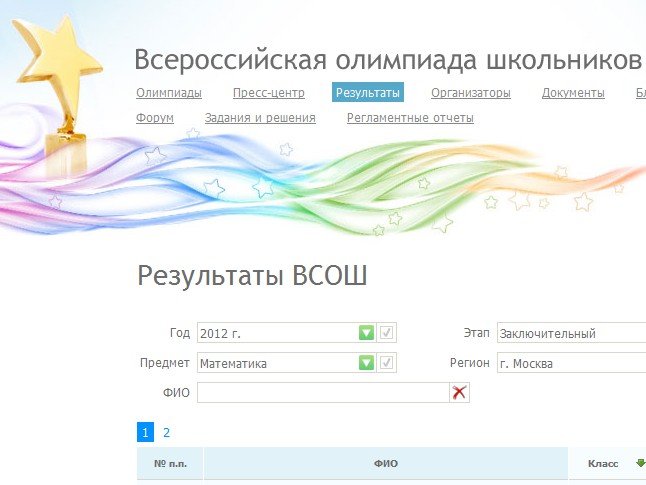The width and height of the screenshot is (646, 485).
Task: Open the Форум link
Action: tap(155, 118)
